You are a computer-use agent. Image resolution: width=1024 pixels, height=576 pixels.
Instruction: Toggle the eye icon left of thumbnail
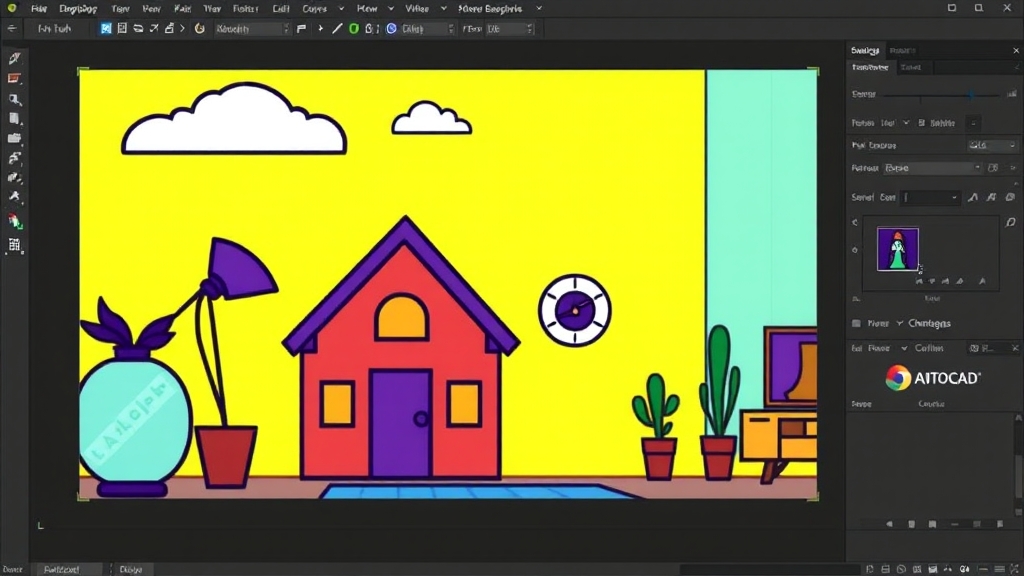point(855,250)
